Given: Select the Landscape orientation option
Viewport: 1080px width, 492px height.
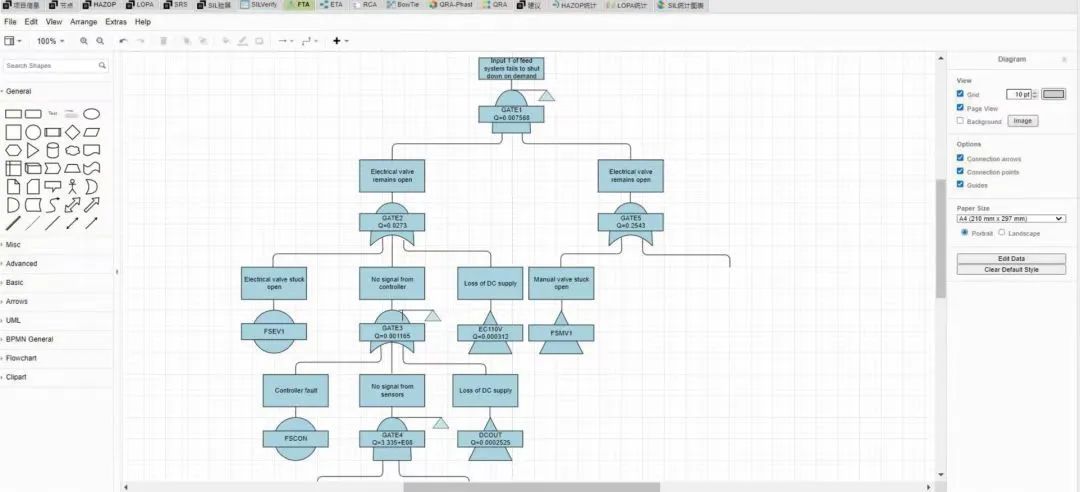Looking at the screenshot, I should (x=1002, y=233).
